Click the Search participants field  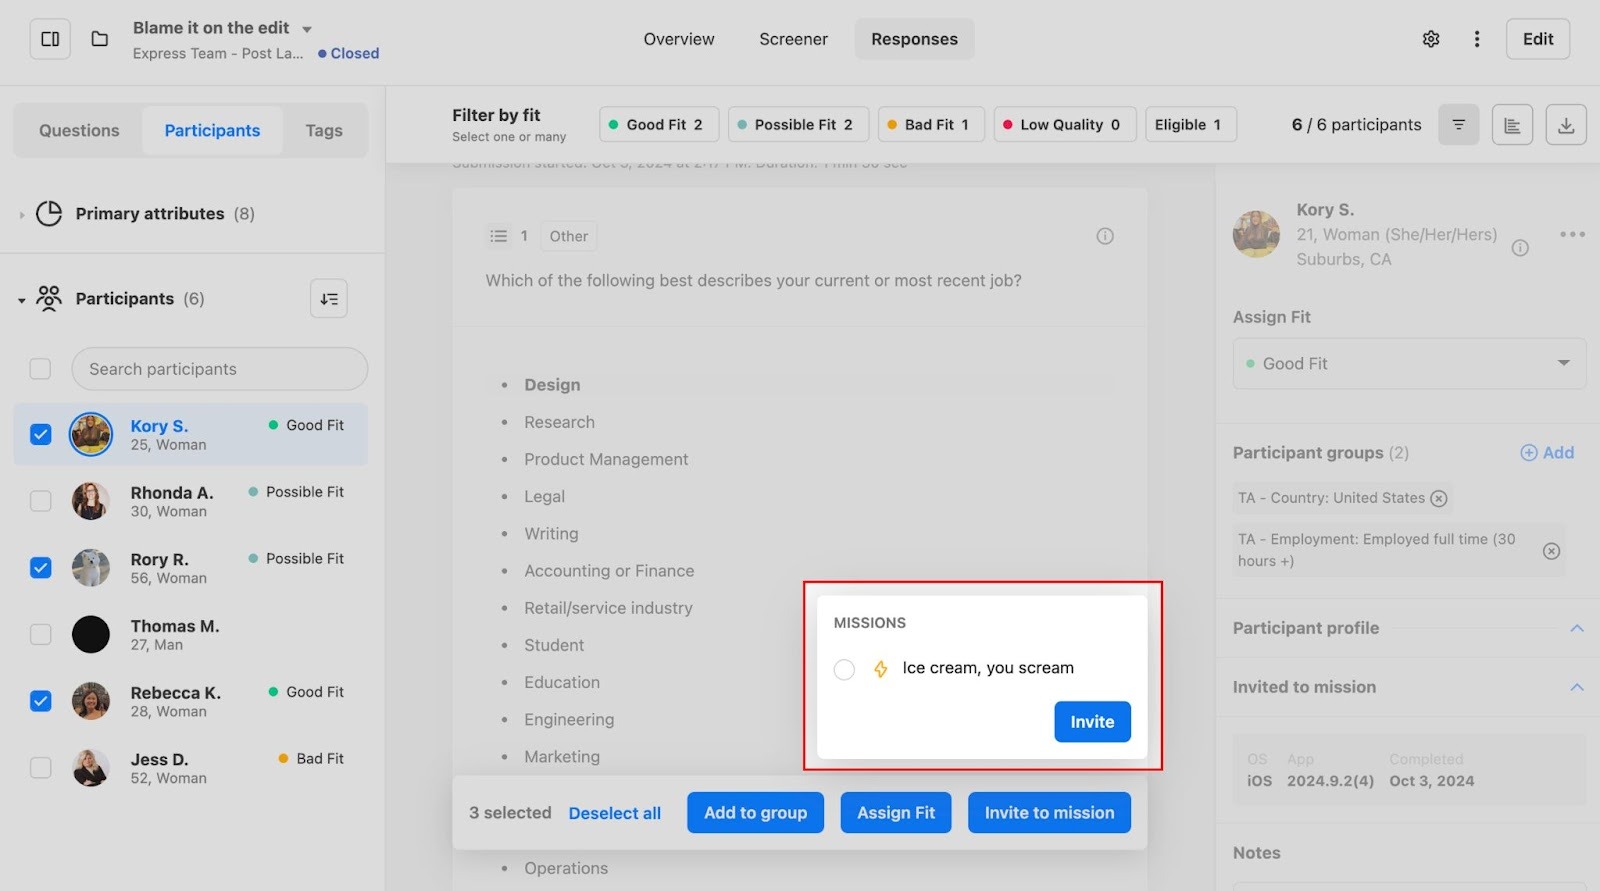click(219, 369)
